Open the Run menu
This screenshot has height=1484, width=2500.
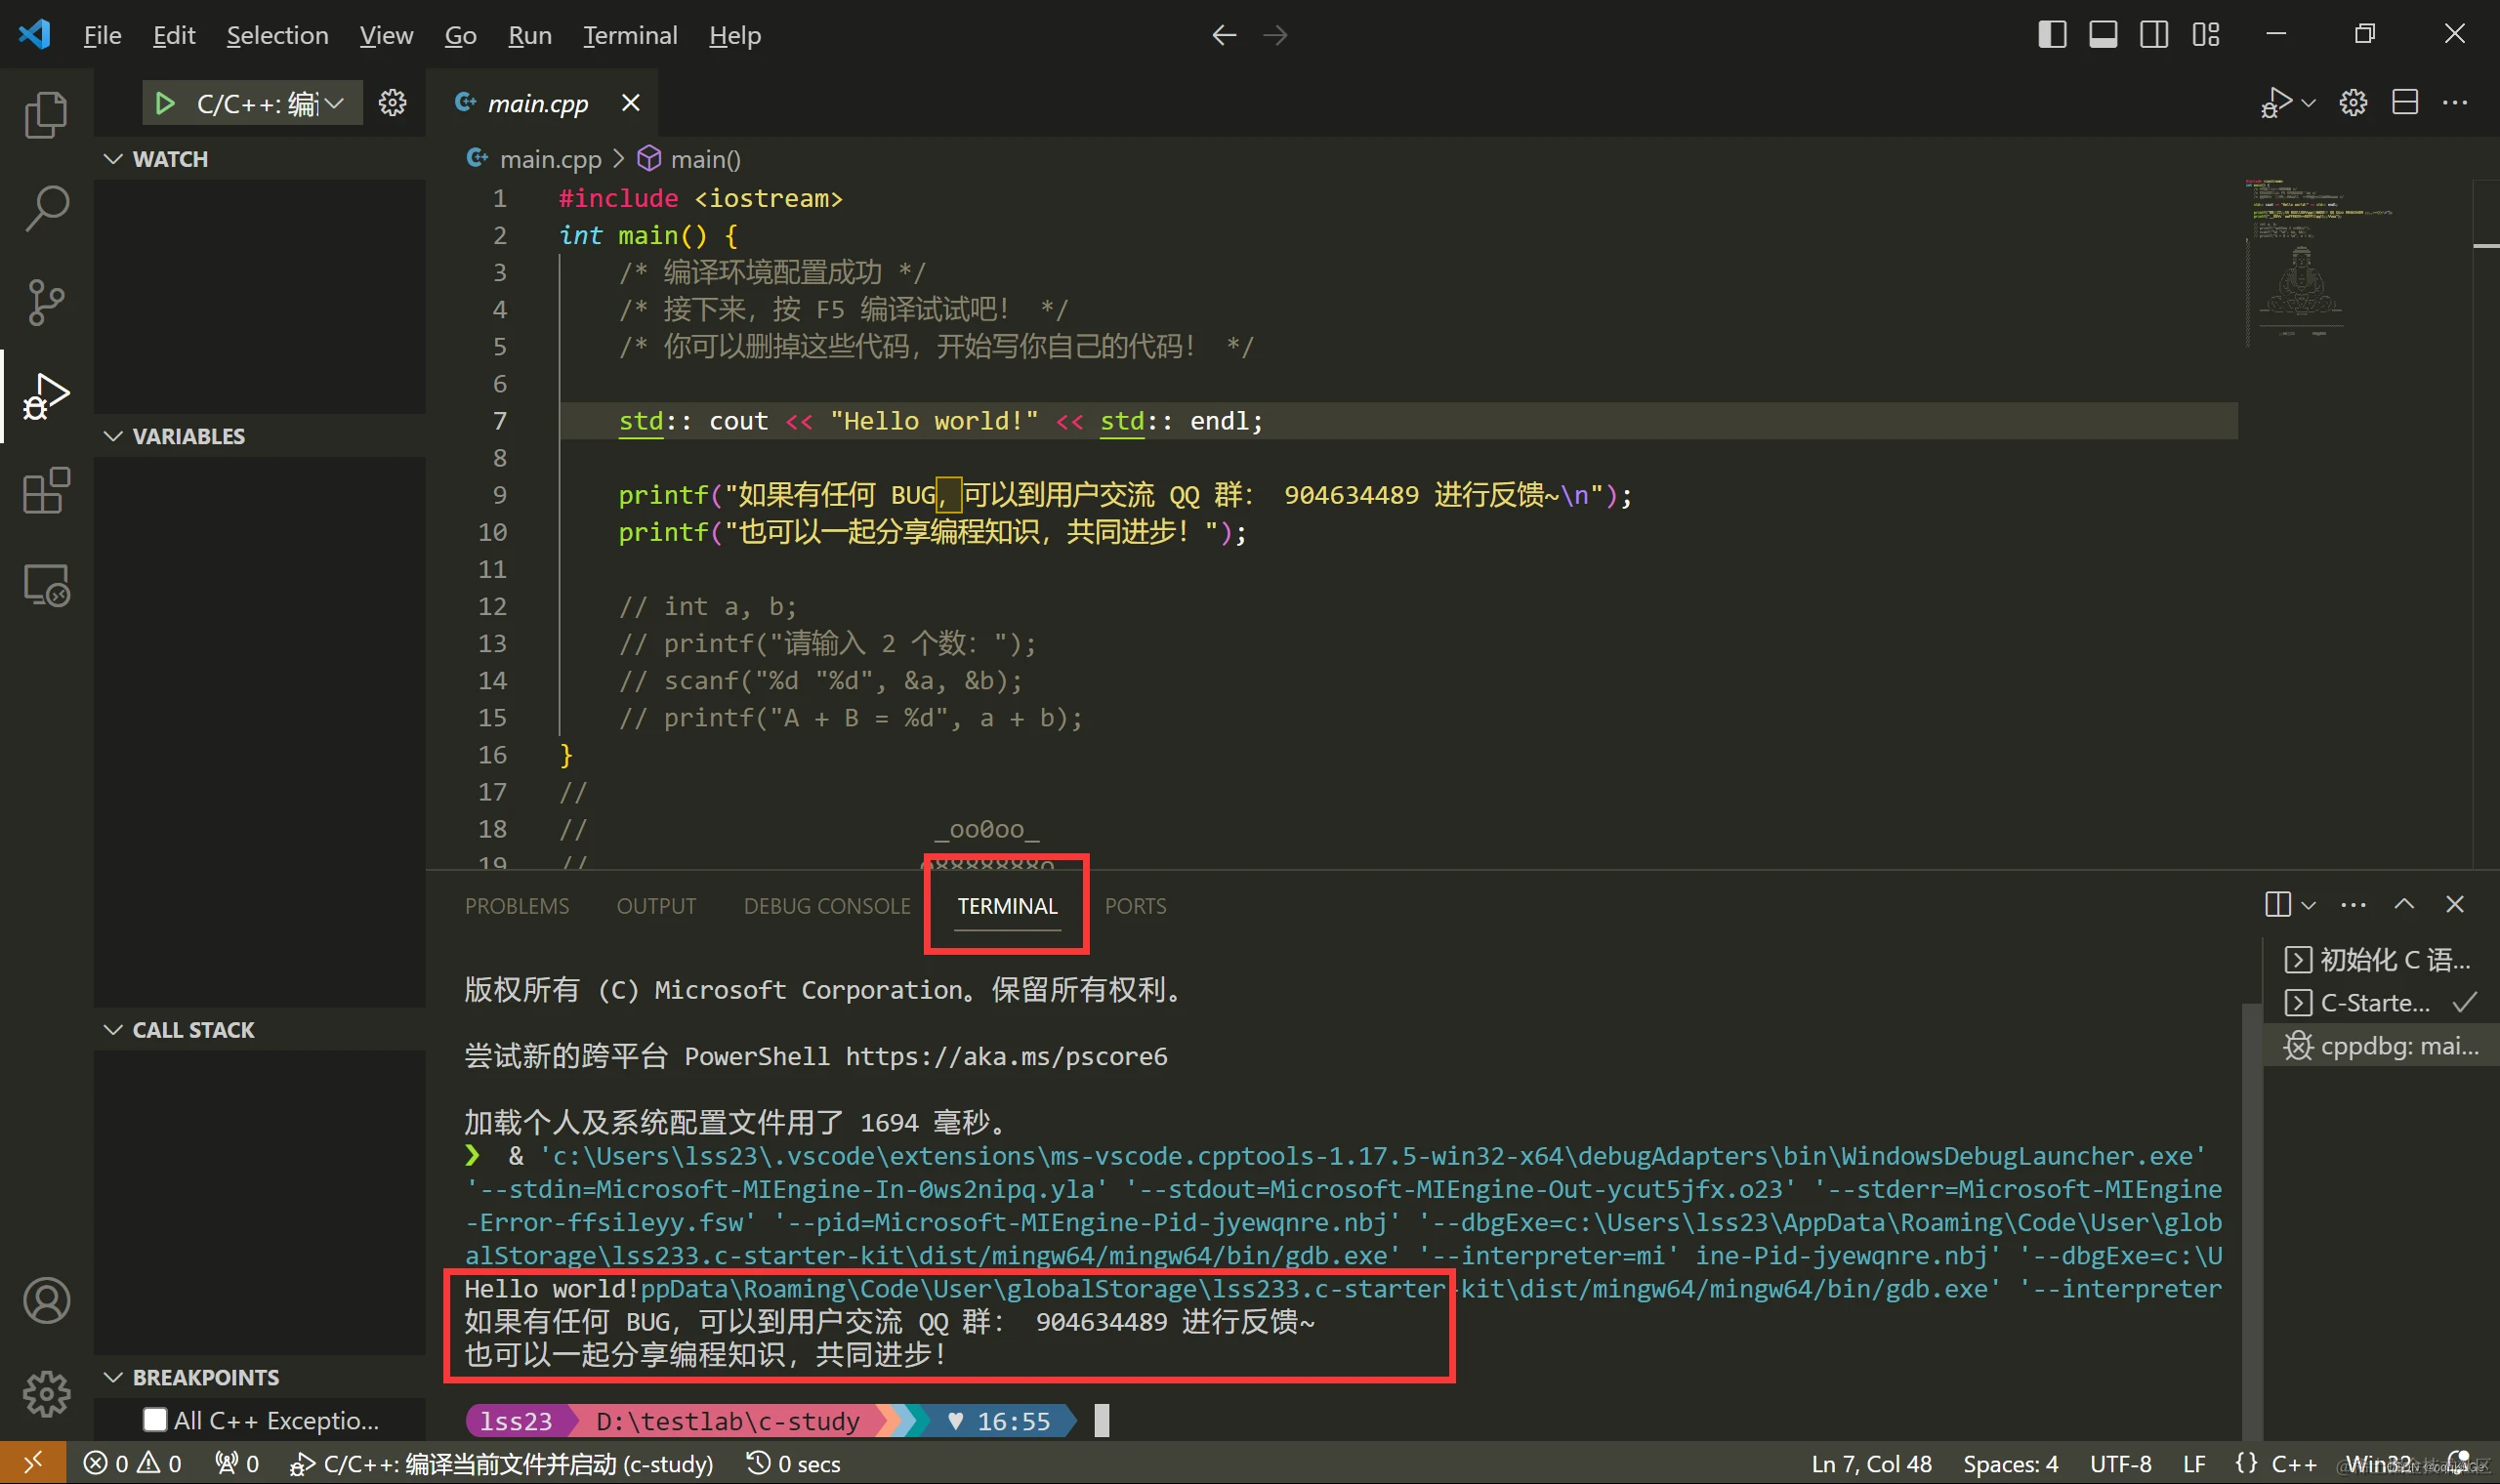point(529,34)
